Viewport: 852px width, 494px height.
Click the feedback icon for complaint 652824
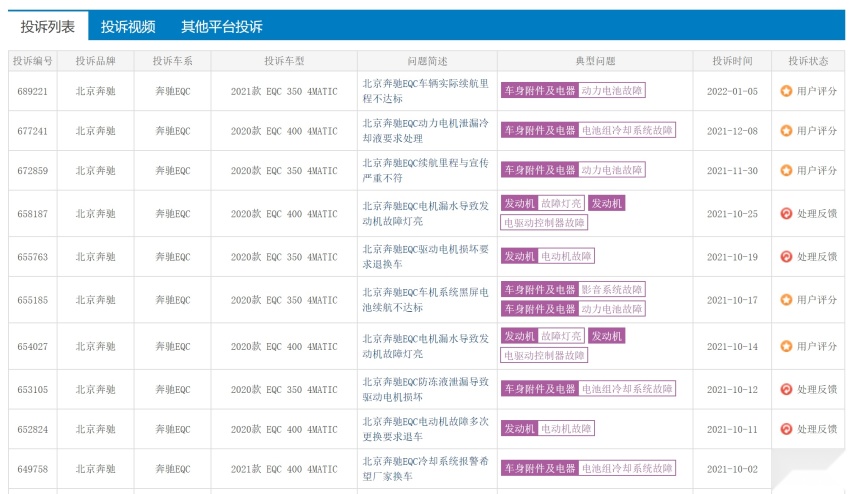coord(786,429)
